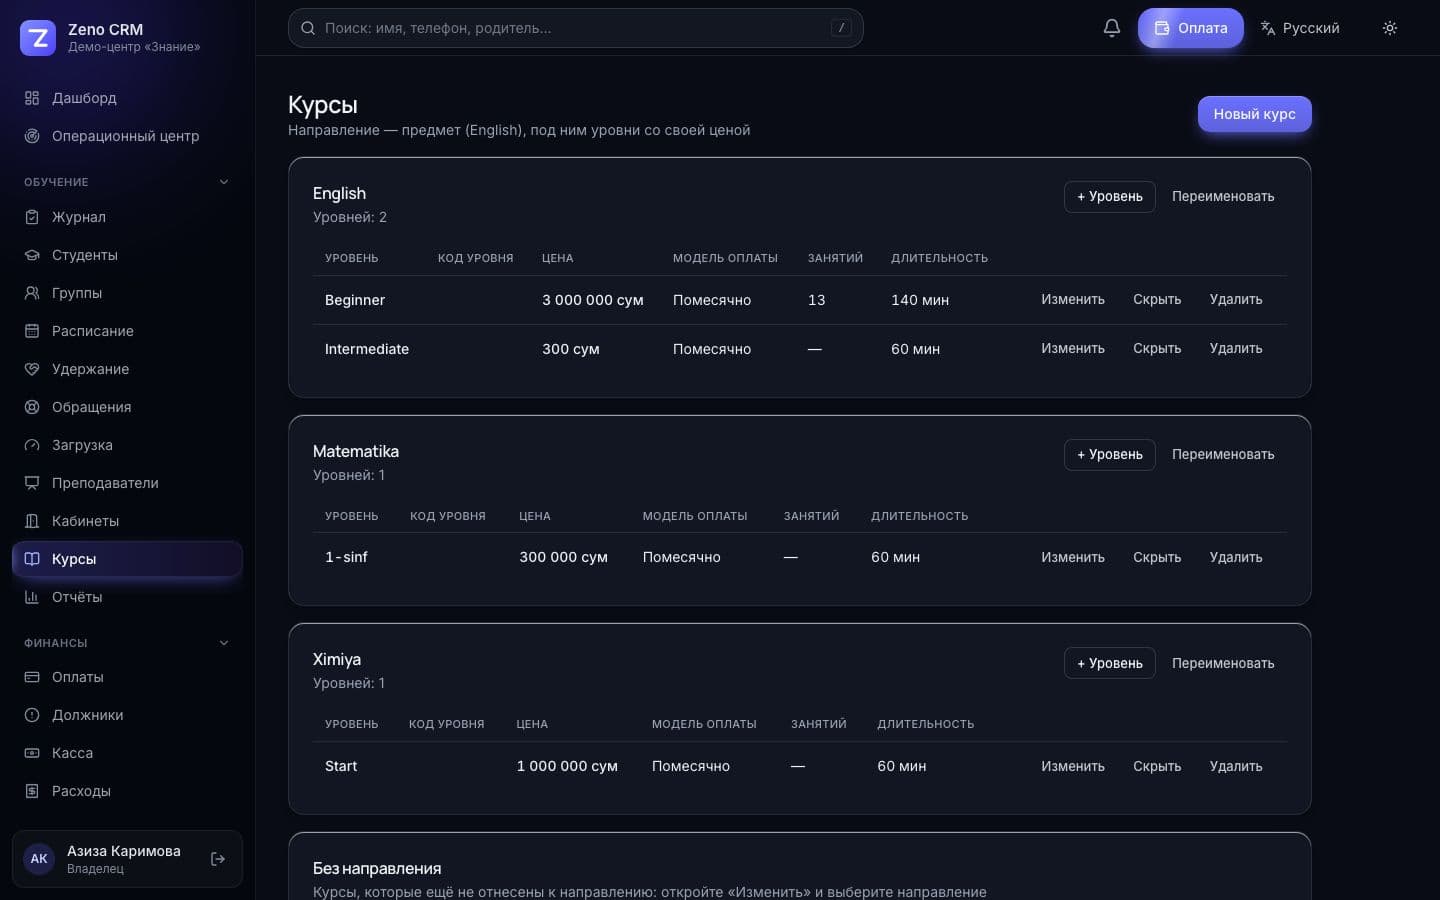Open the Русский language selector
The height and width of the screenshot is (900, 1440).
[x=1299, y=28]
